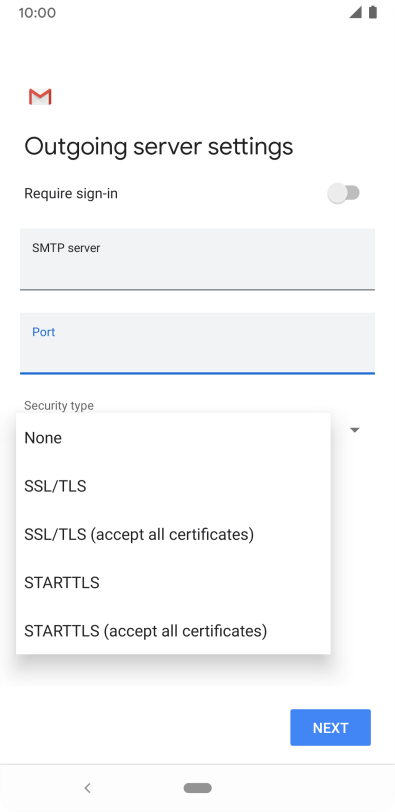Toggle the Require sign-in switch

(344, 193)
